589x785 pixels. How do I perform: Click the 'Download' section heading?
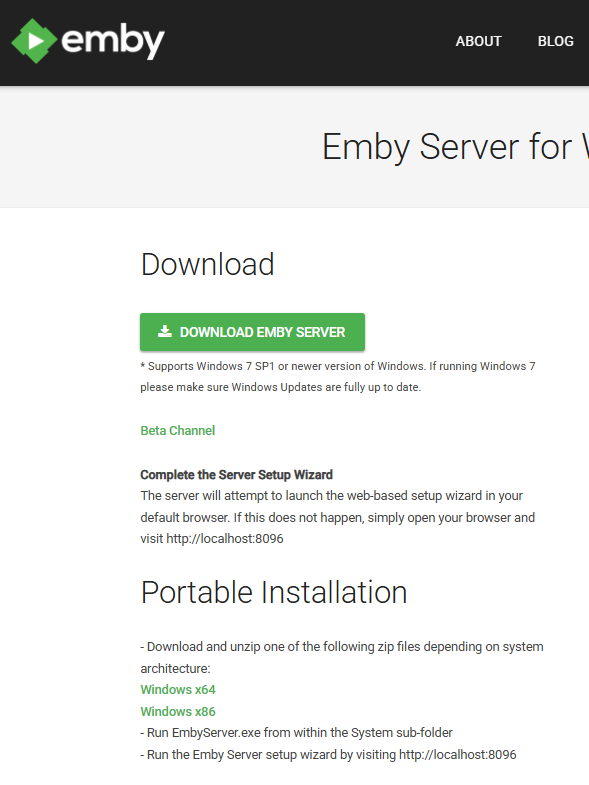(x=207, y=264)
